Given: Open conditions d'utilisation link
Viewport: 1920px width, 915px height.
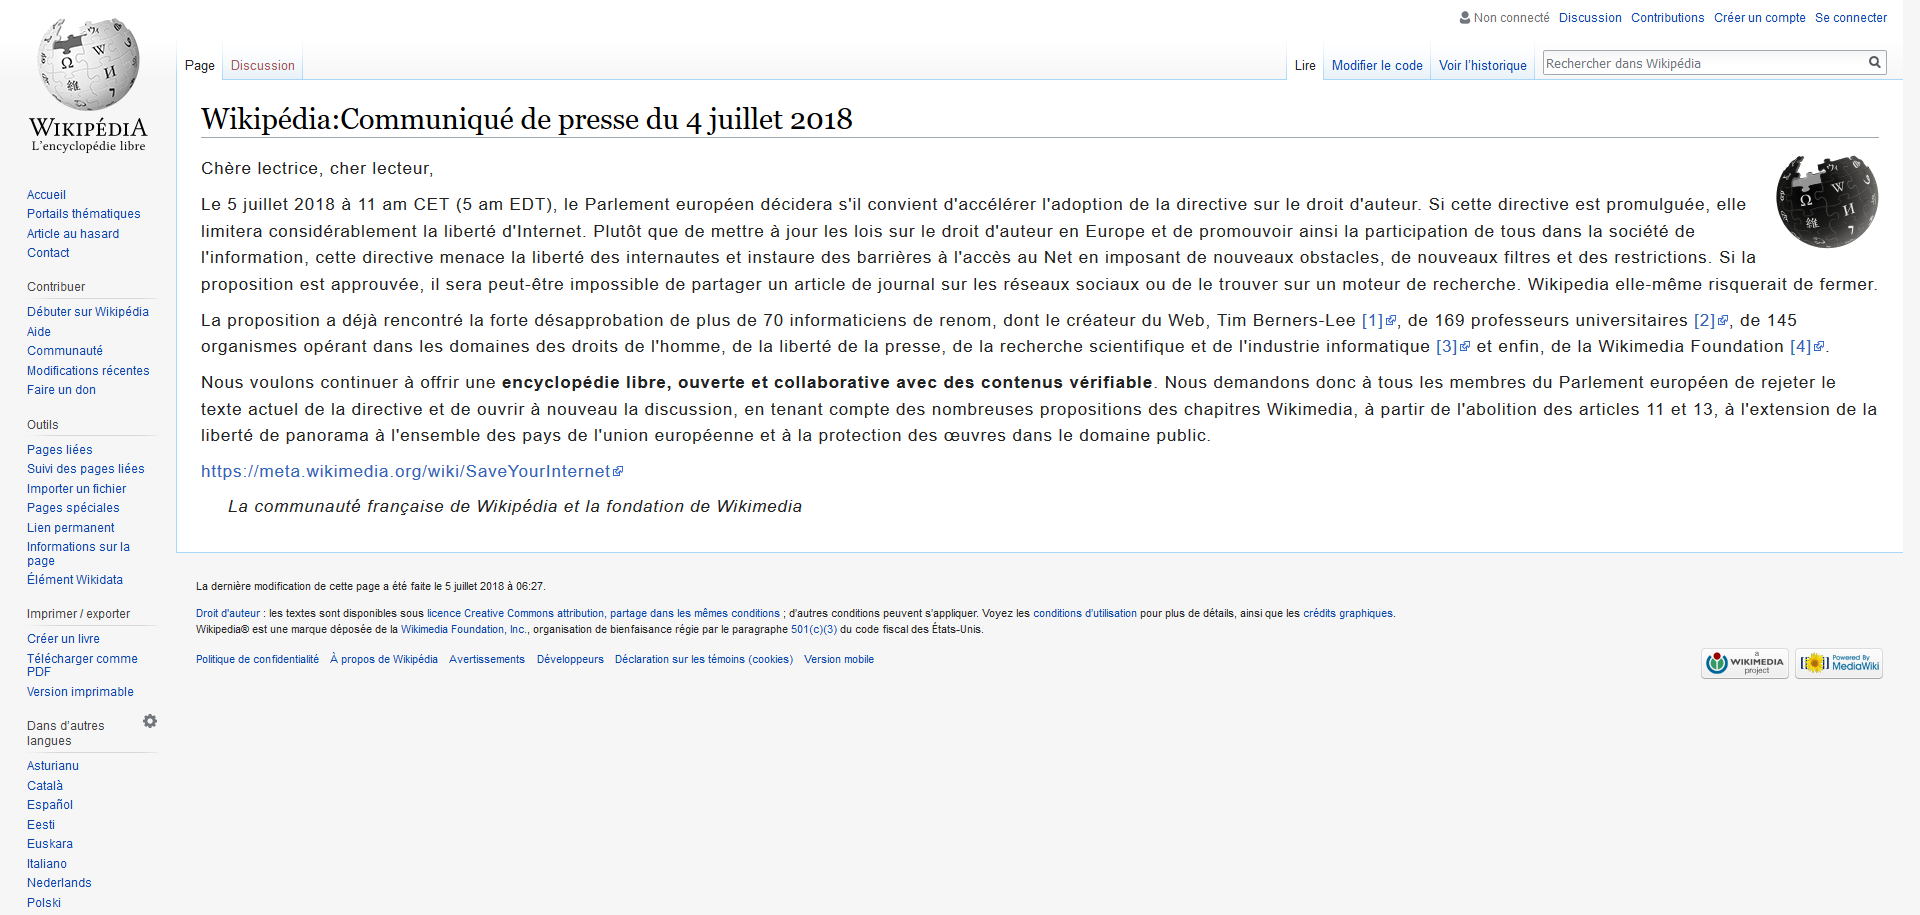Looking at the screenshot, I should (1085, 614).
